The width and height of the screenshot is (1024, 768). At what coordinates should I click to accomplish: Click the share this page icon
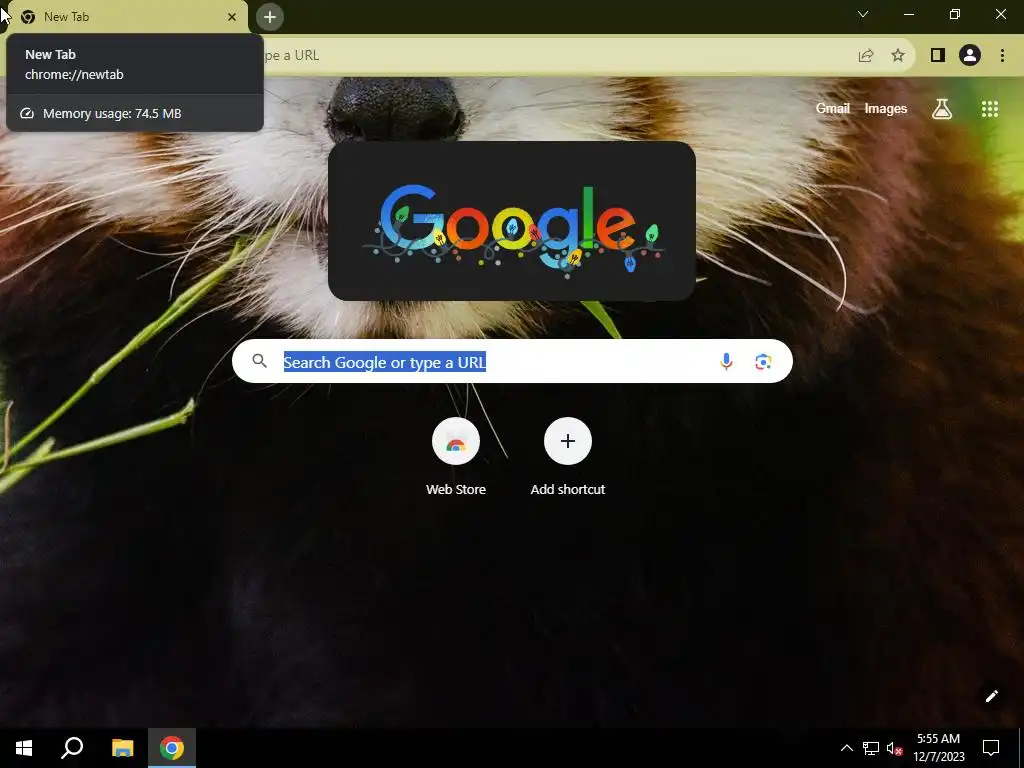[866, 56]
